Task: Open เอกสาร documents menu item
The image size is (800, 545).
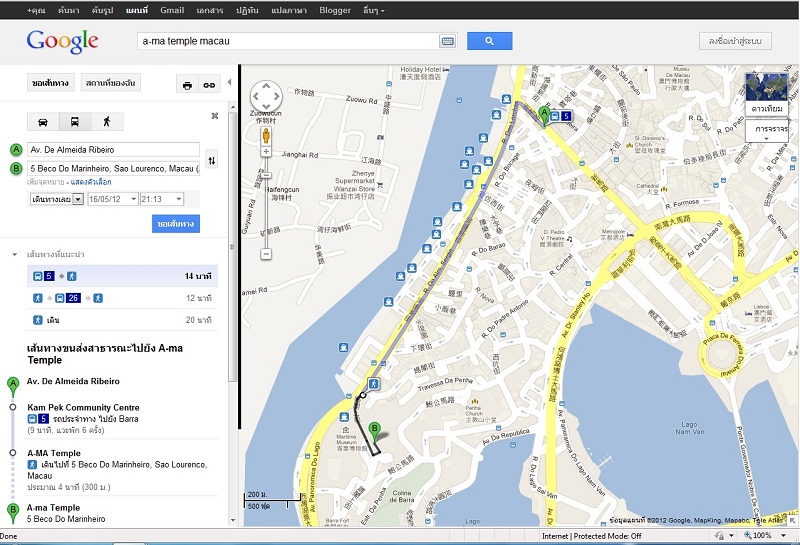Action: pos(210,10)
